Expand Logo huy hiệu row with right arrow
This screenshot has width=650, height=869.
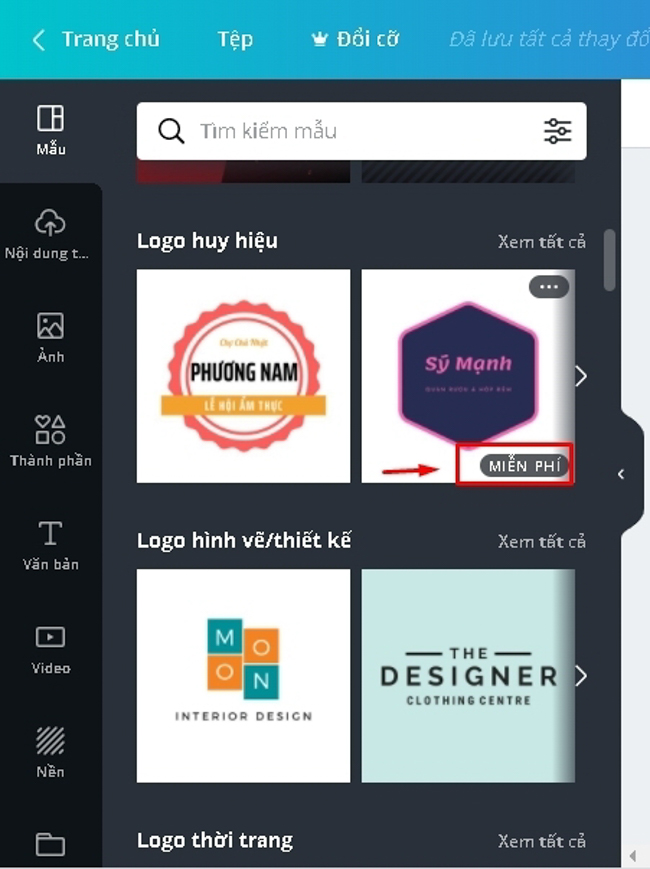click(x=580, y=376)
